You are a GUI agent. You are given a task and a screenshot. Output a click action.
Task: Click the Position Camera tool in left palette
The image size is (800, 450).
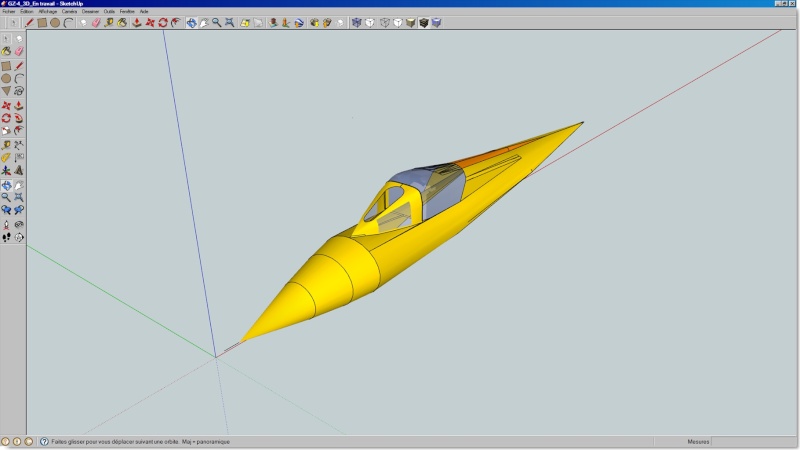tap(6, 224)
